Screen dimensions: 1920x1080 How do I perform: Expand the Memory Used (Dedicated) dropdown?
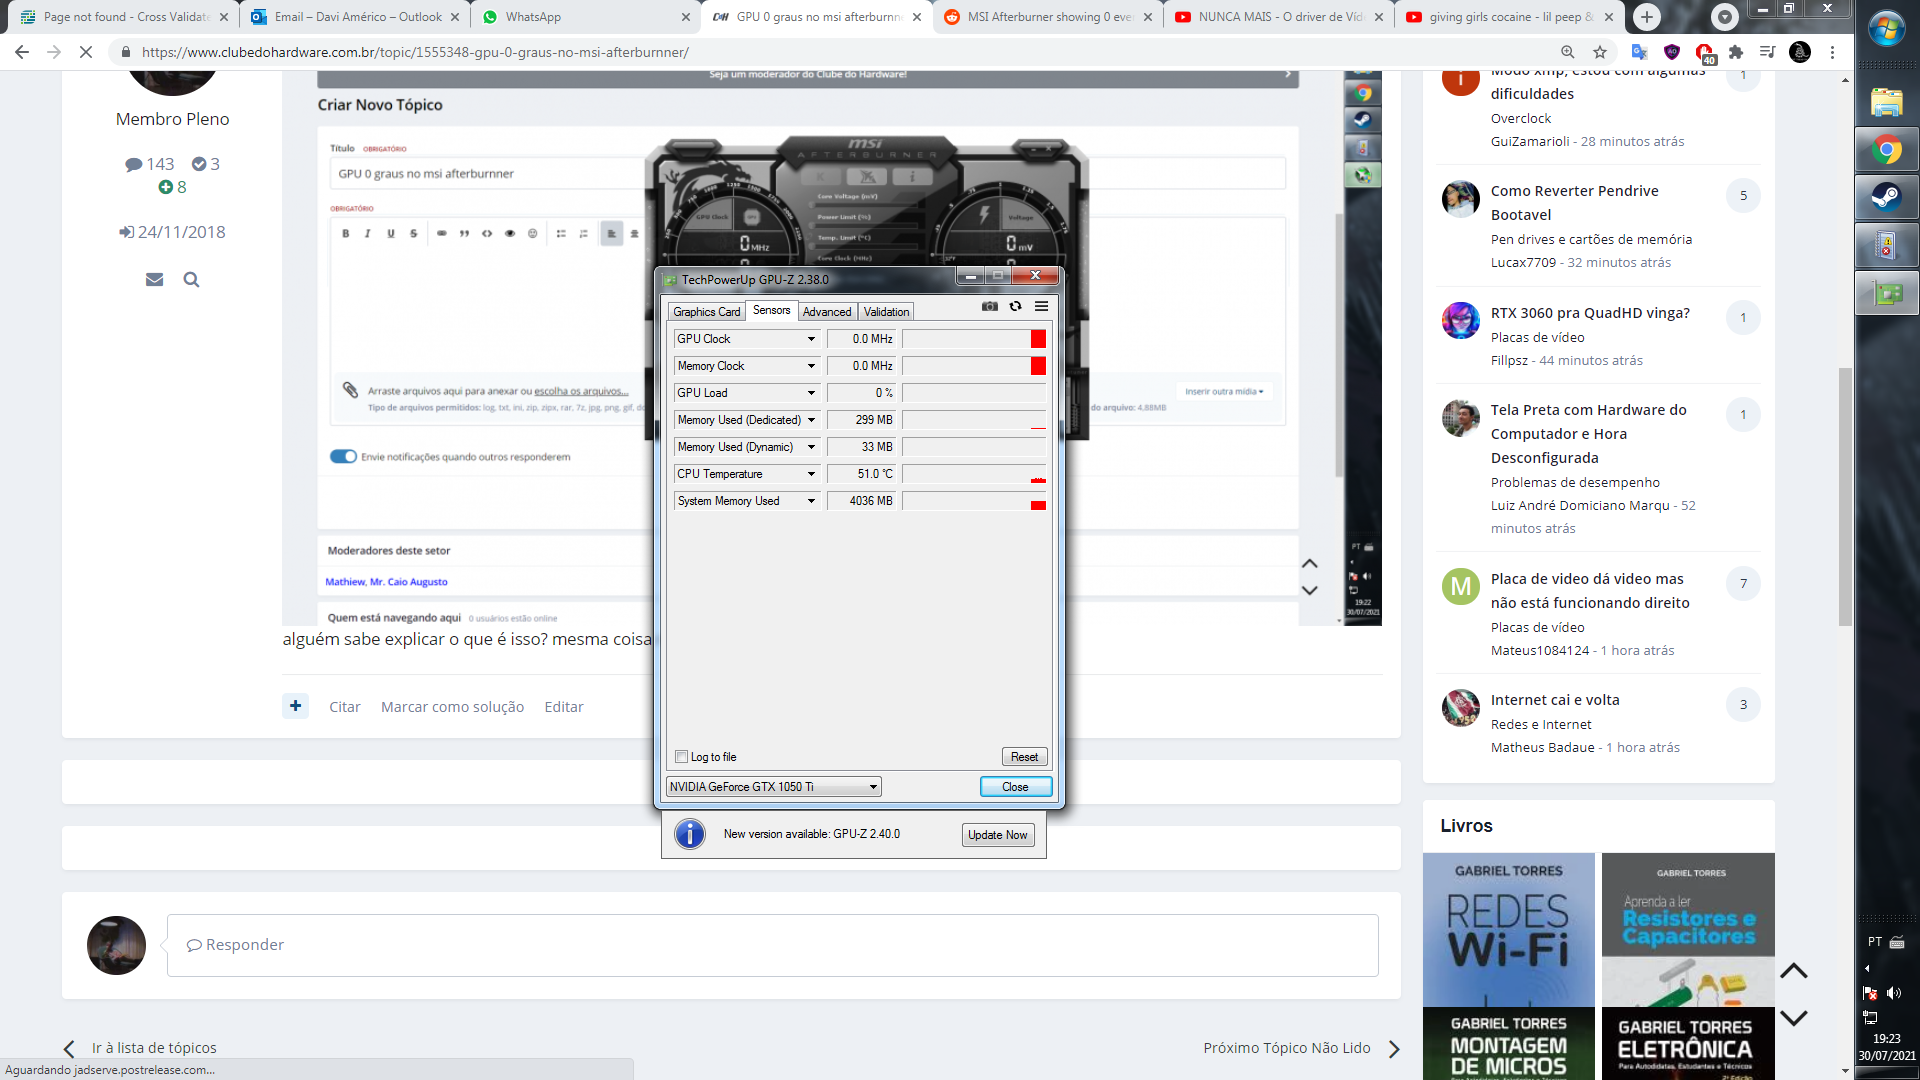click(811, 420)
